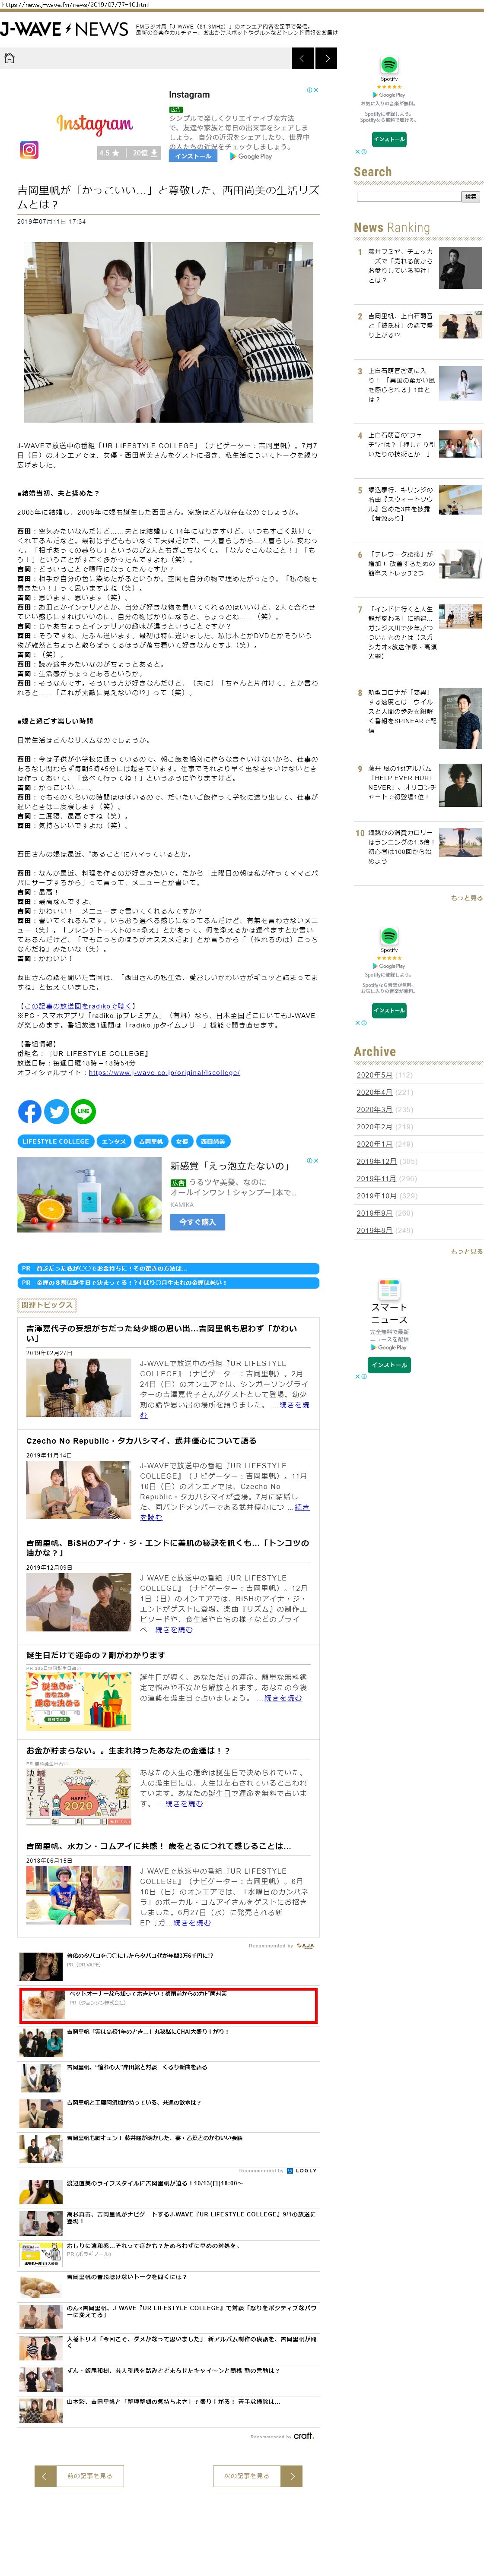
Task: Click 今すぐ購入 button in shampoo ad
Action: tap(198, 1222)
